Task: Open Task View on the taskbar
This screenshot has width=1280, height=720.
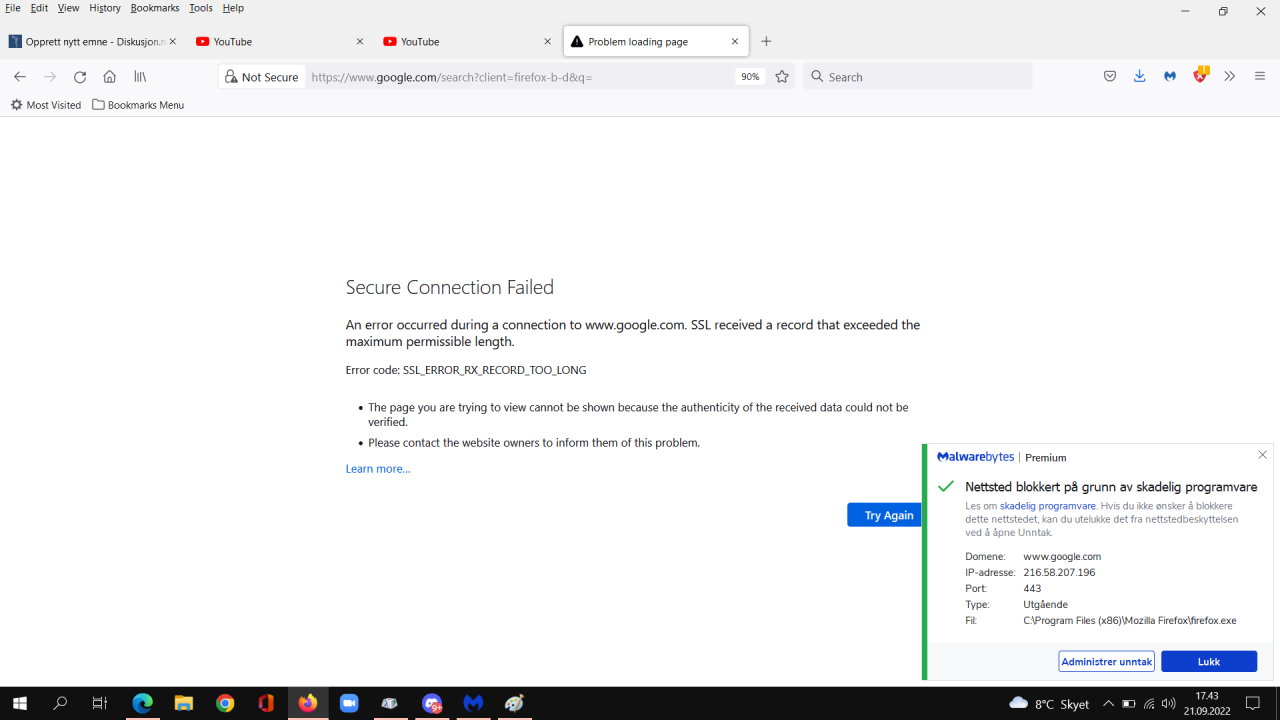Action: click(x=100, y=703)
